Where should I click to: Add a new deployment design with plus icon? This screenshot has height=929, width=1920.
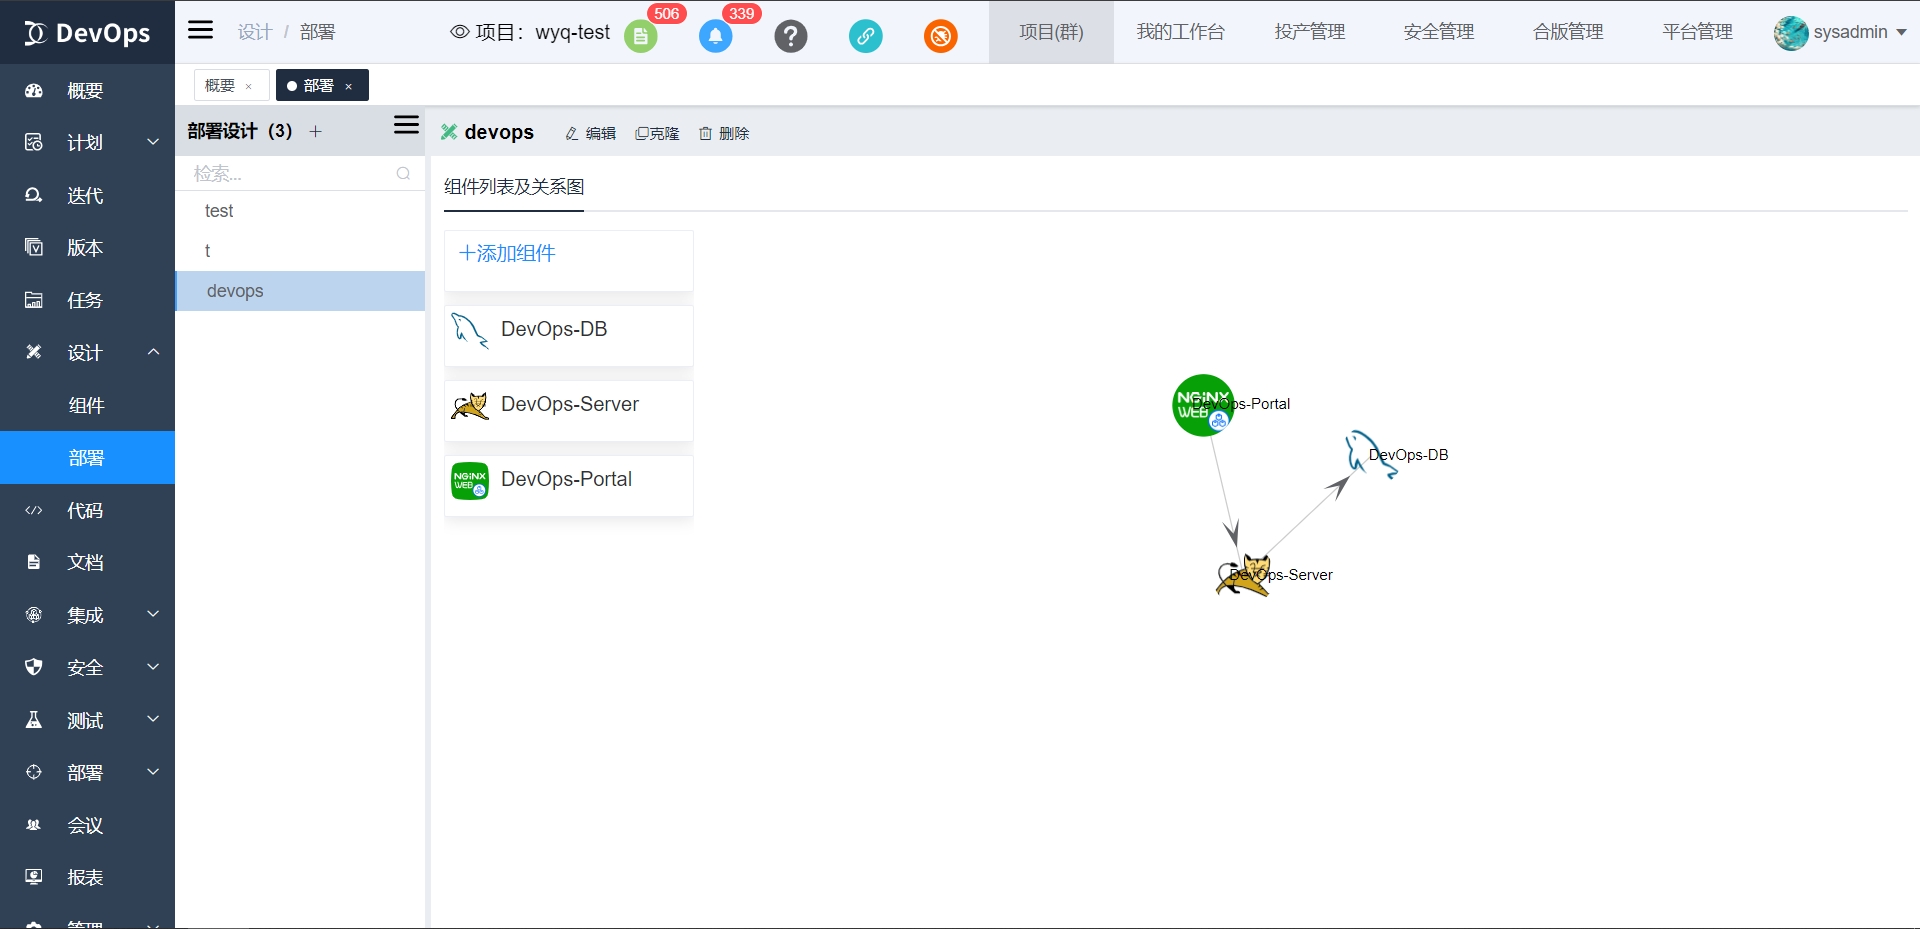(x=316, y=131)
